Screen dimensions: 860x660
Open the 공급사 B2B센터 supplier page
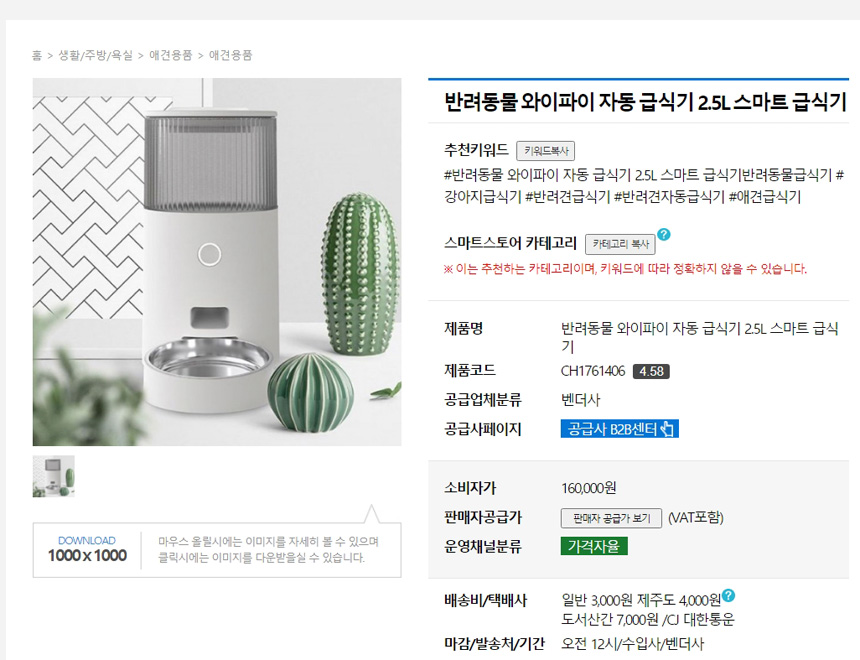coord(620,429)
